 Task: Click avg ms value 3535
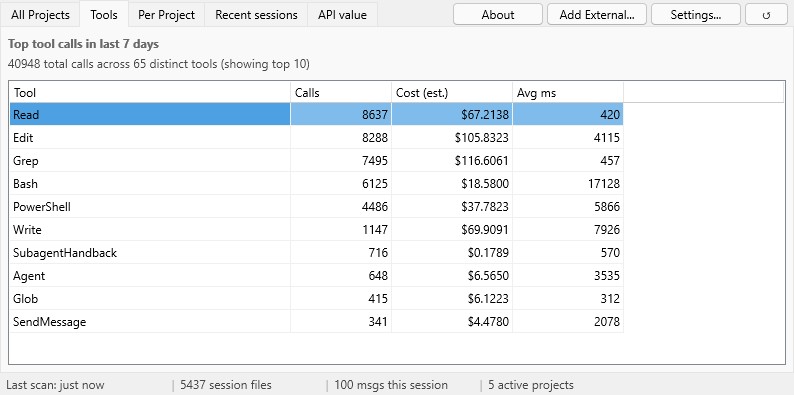click(x=607, y=275)
